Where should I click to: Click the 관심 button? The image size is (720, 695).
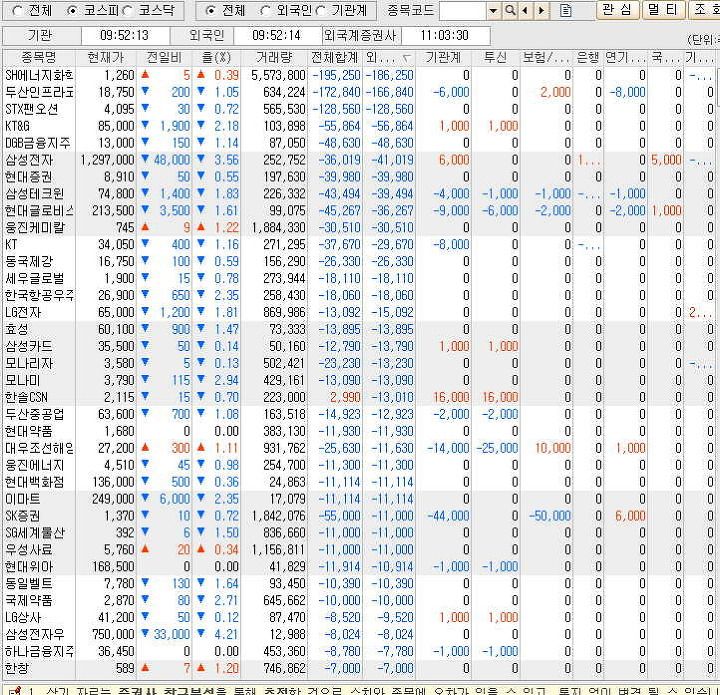(x=617, y=10)
